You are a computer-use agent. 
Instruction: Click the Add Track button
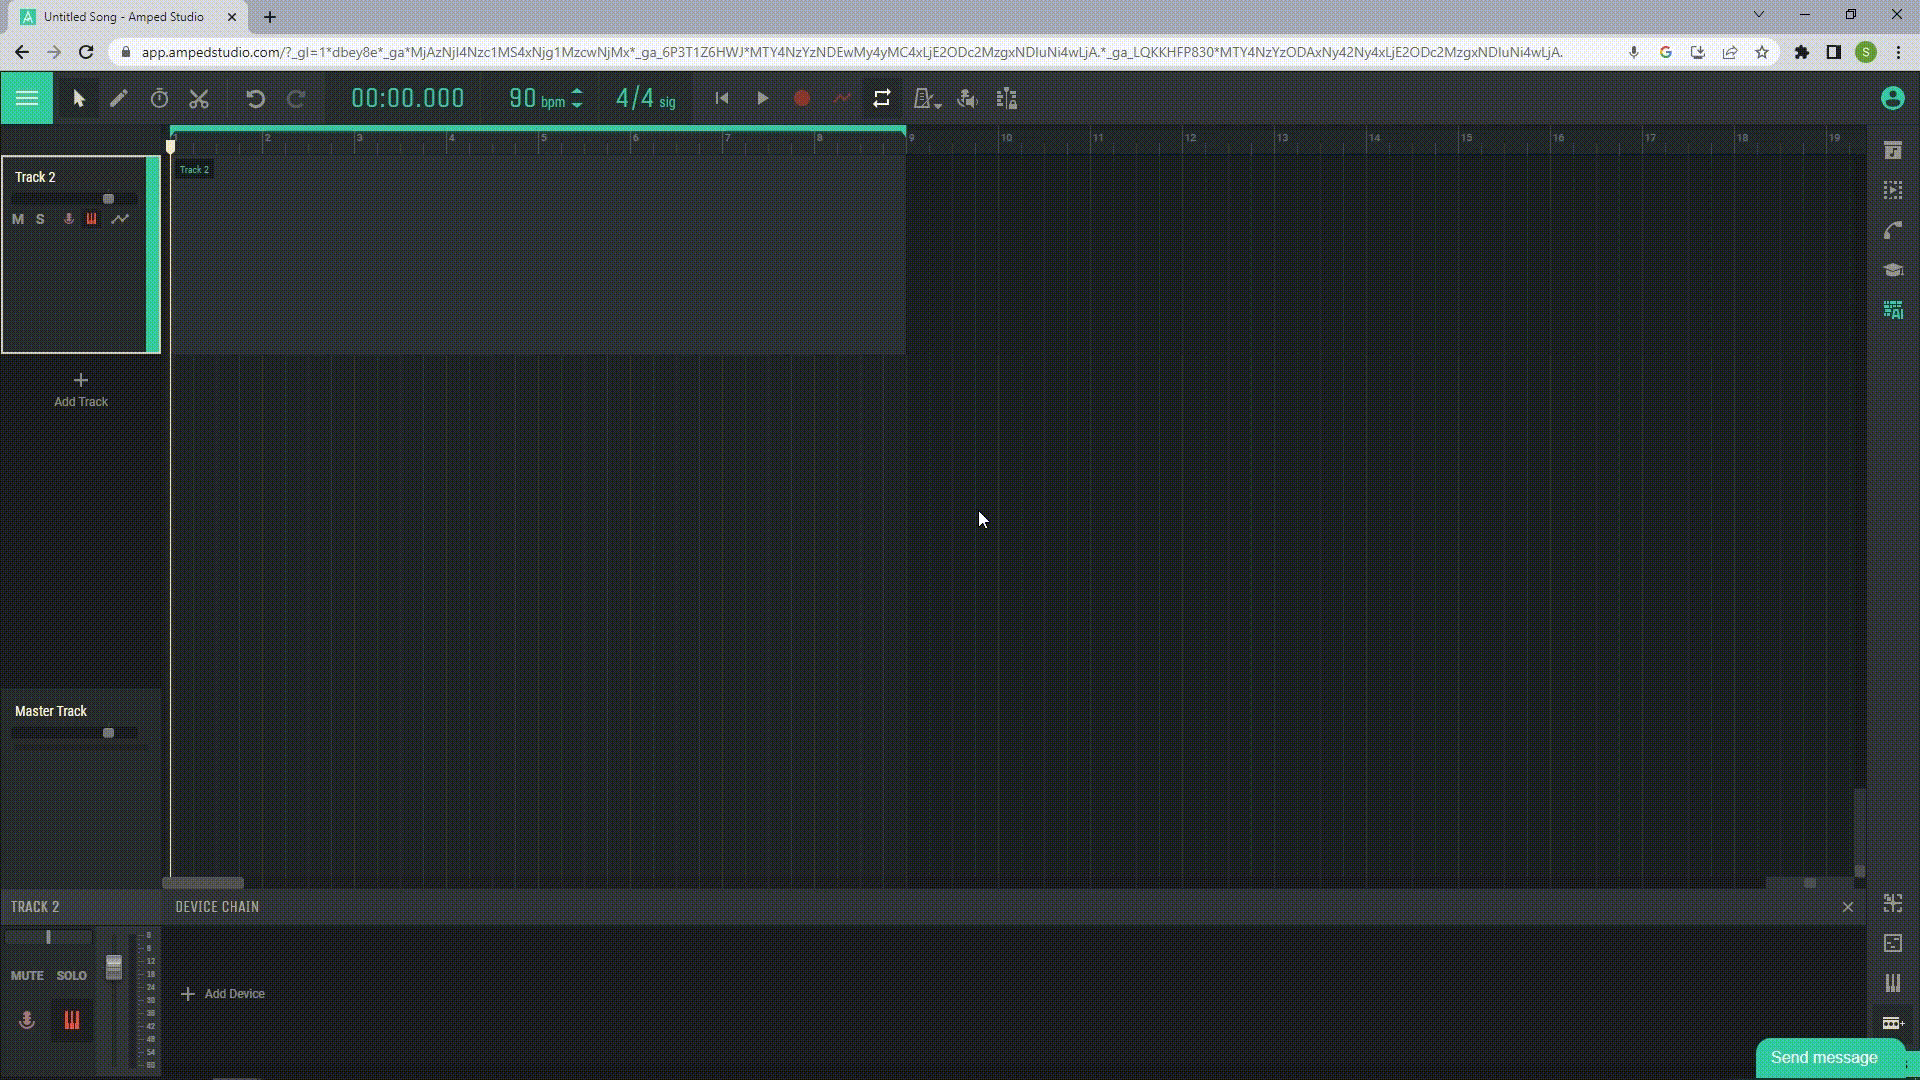click(x=80, y=390)
